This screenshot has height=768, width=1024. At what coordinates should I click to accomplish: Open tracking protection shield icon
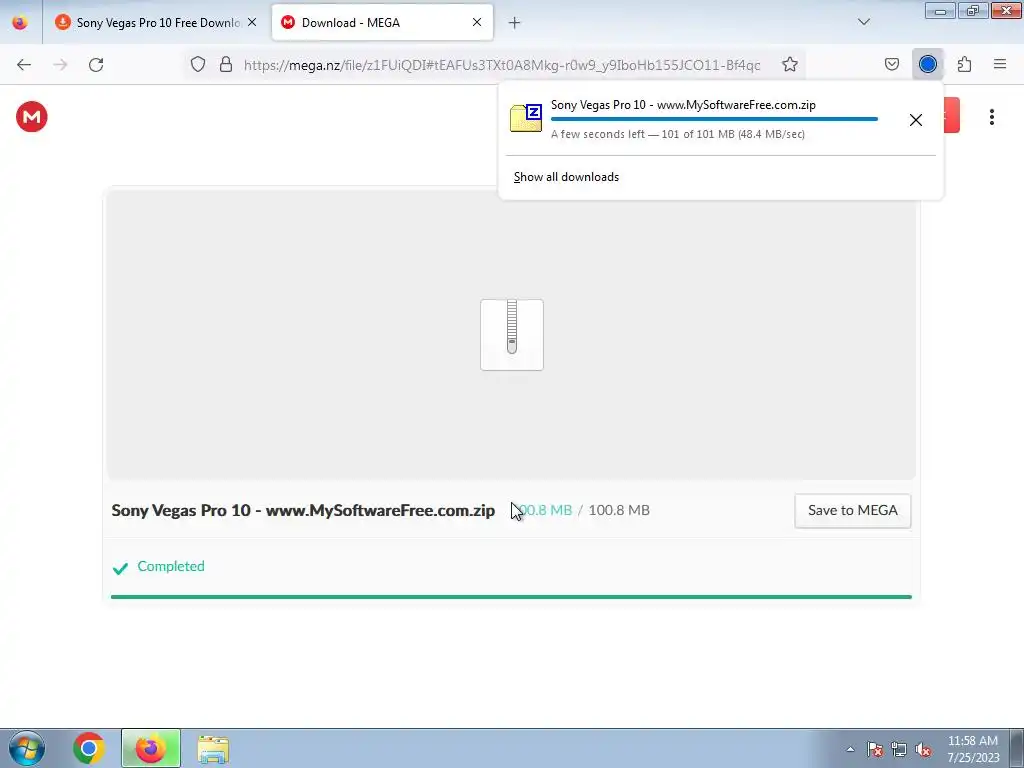198,64
